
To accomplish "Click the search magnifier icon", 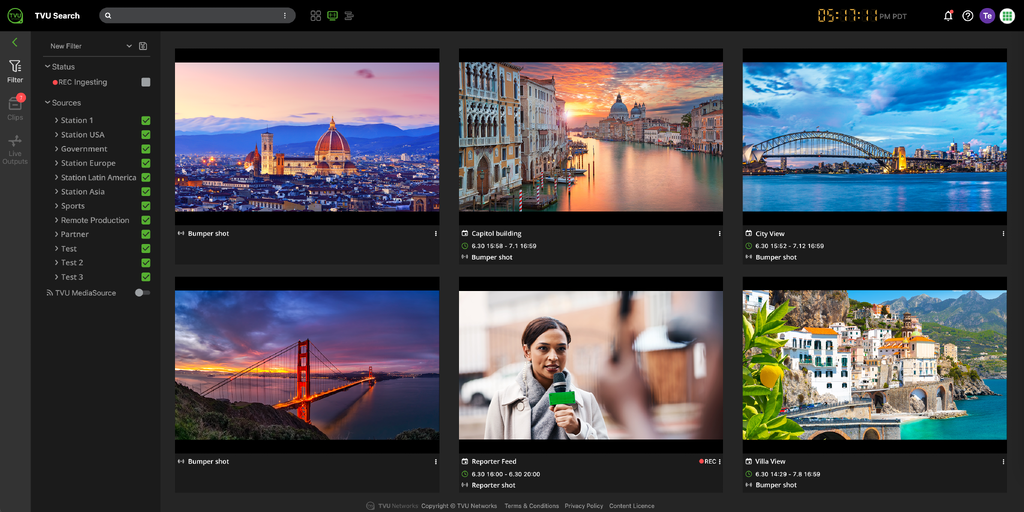I will point(108,16).
